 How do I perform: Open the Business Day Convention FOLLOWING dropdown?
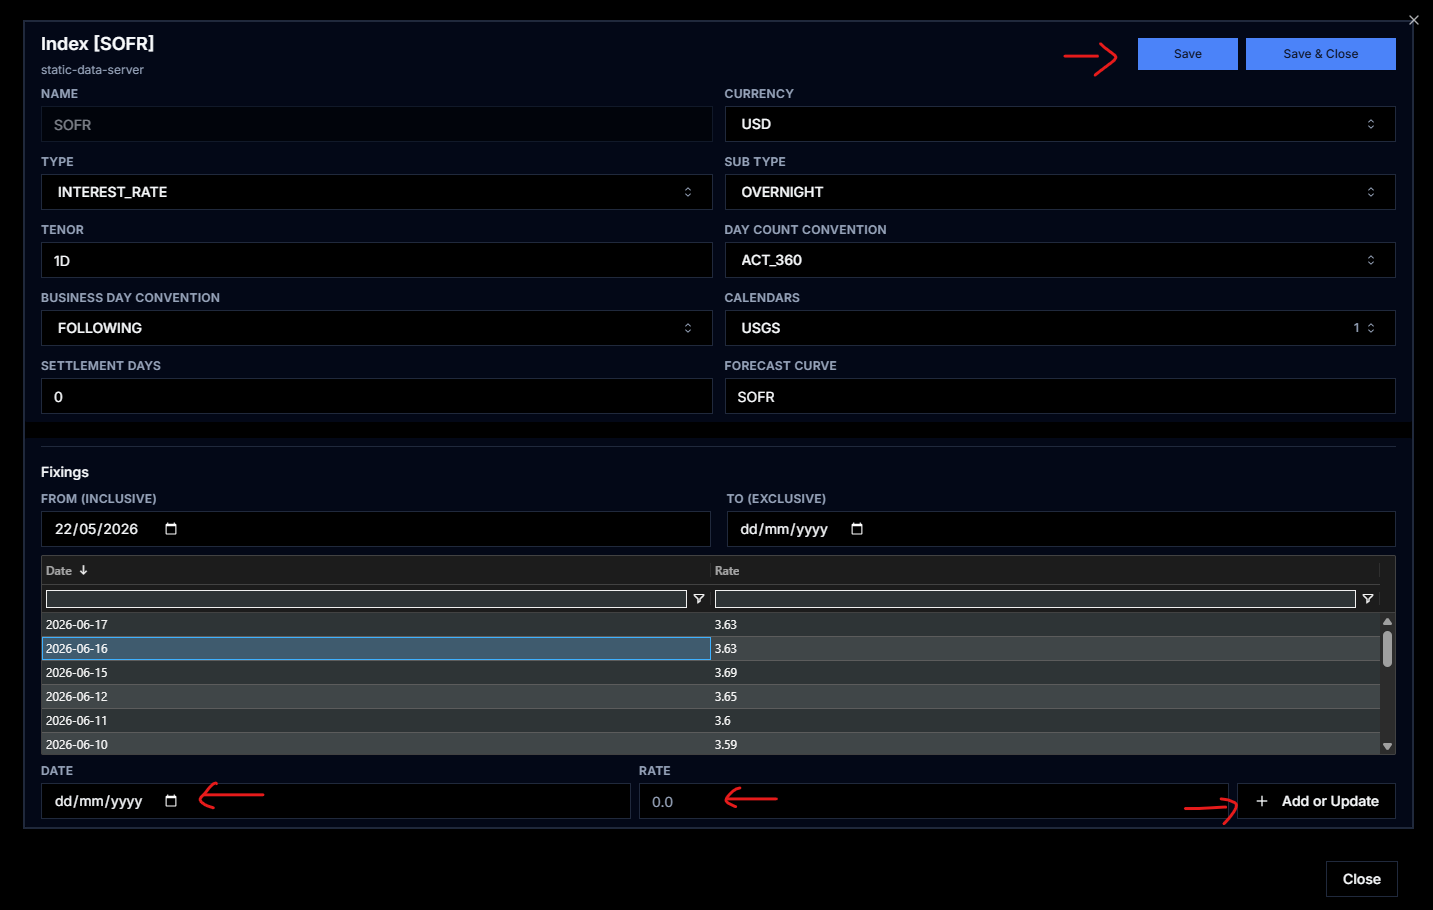pyautogui.click(x=376, y=328)
